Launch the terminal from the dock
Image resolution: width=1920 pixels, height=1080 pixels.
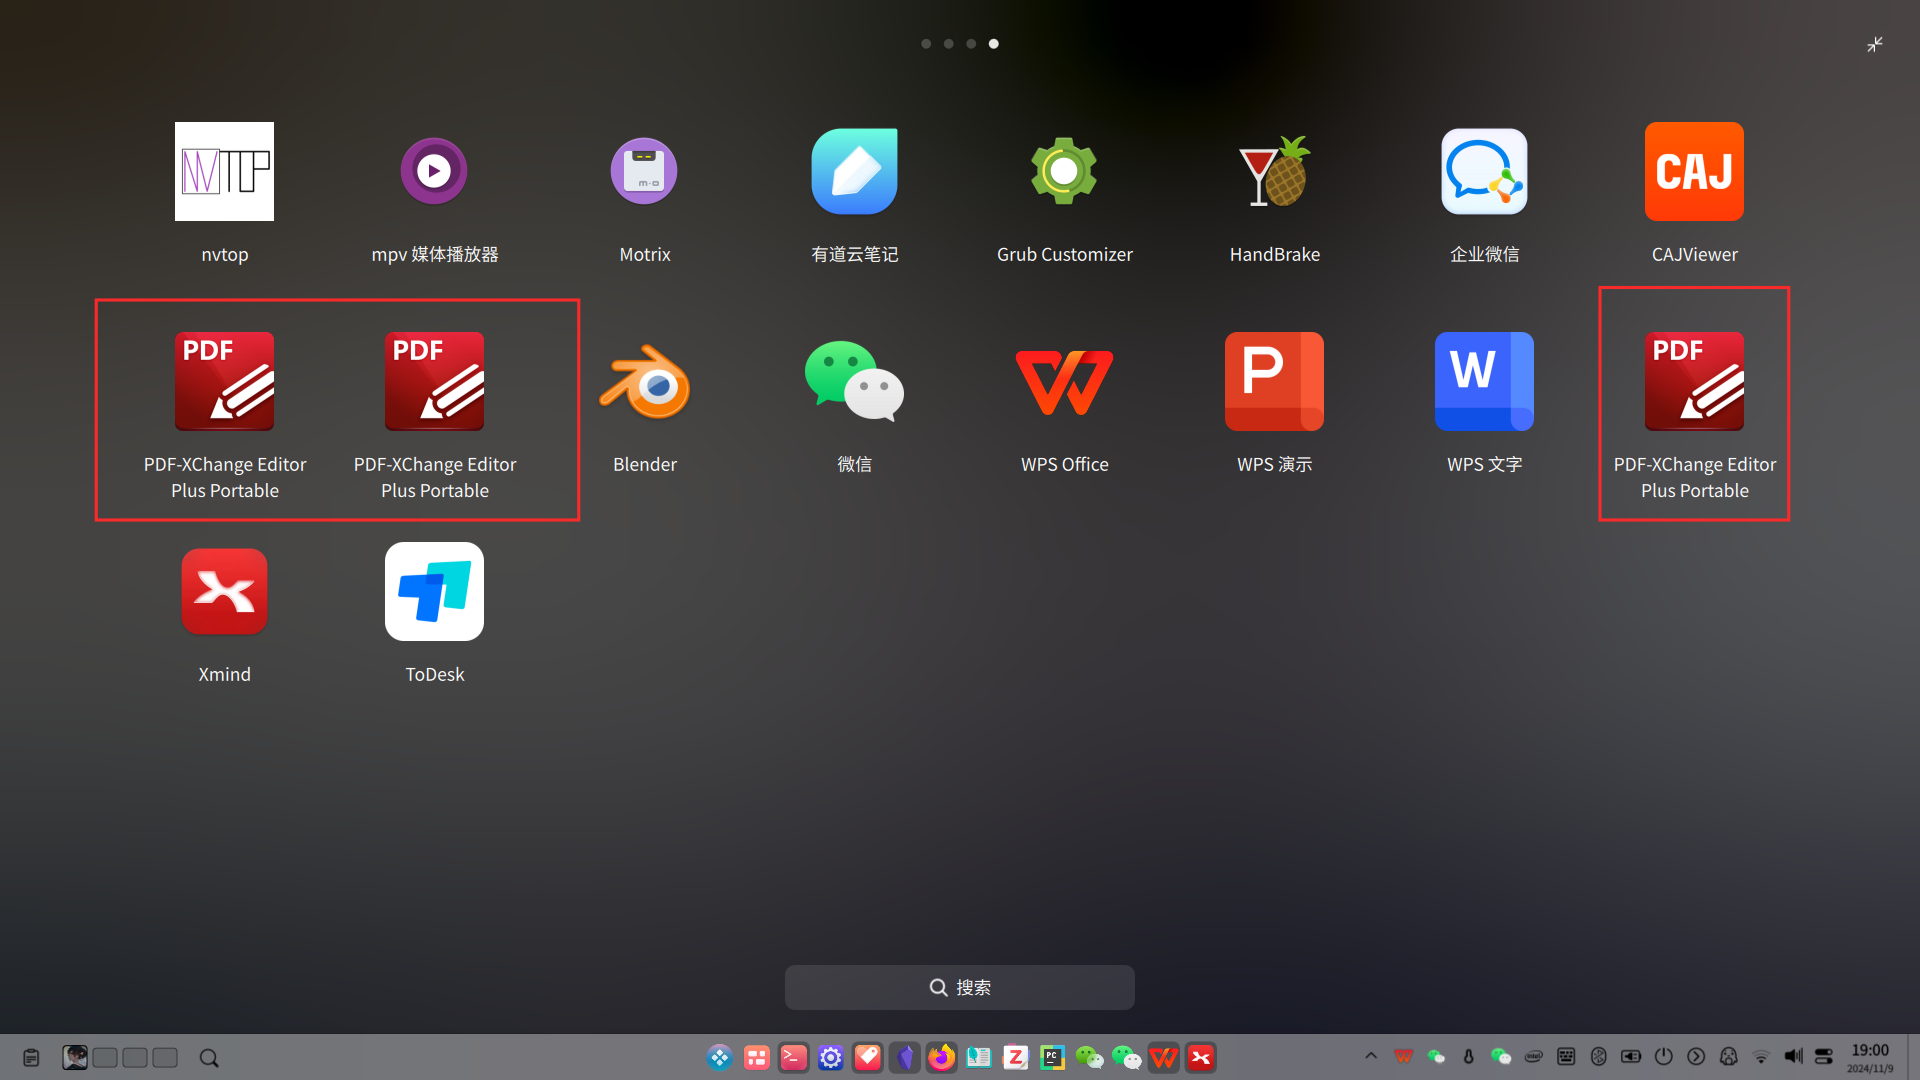(x=794, y=1057)
